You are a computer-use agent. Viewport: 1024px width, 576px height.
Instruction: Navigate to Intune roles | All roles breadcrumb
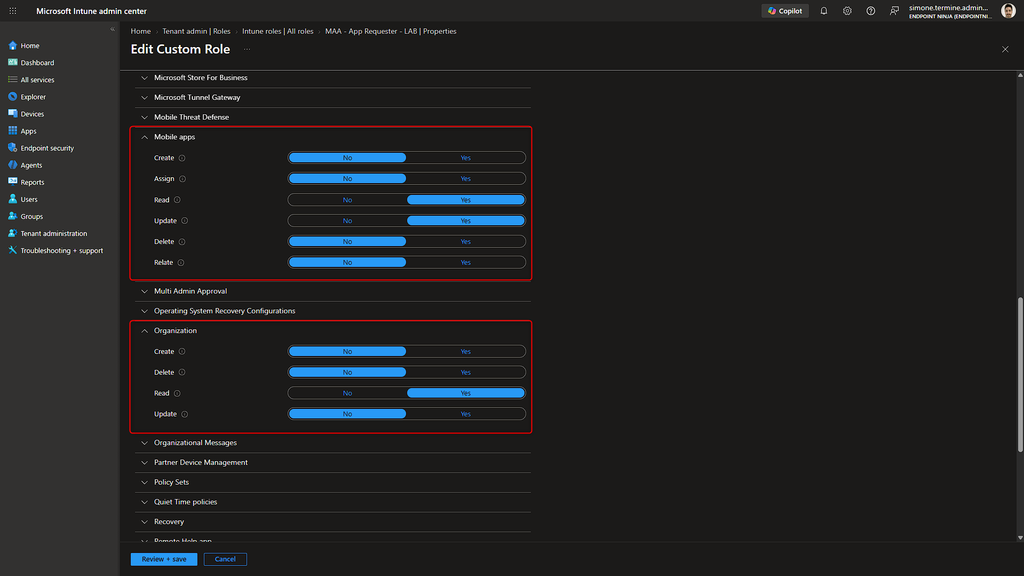point(278,31)
